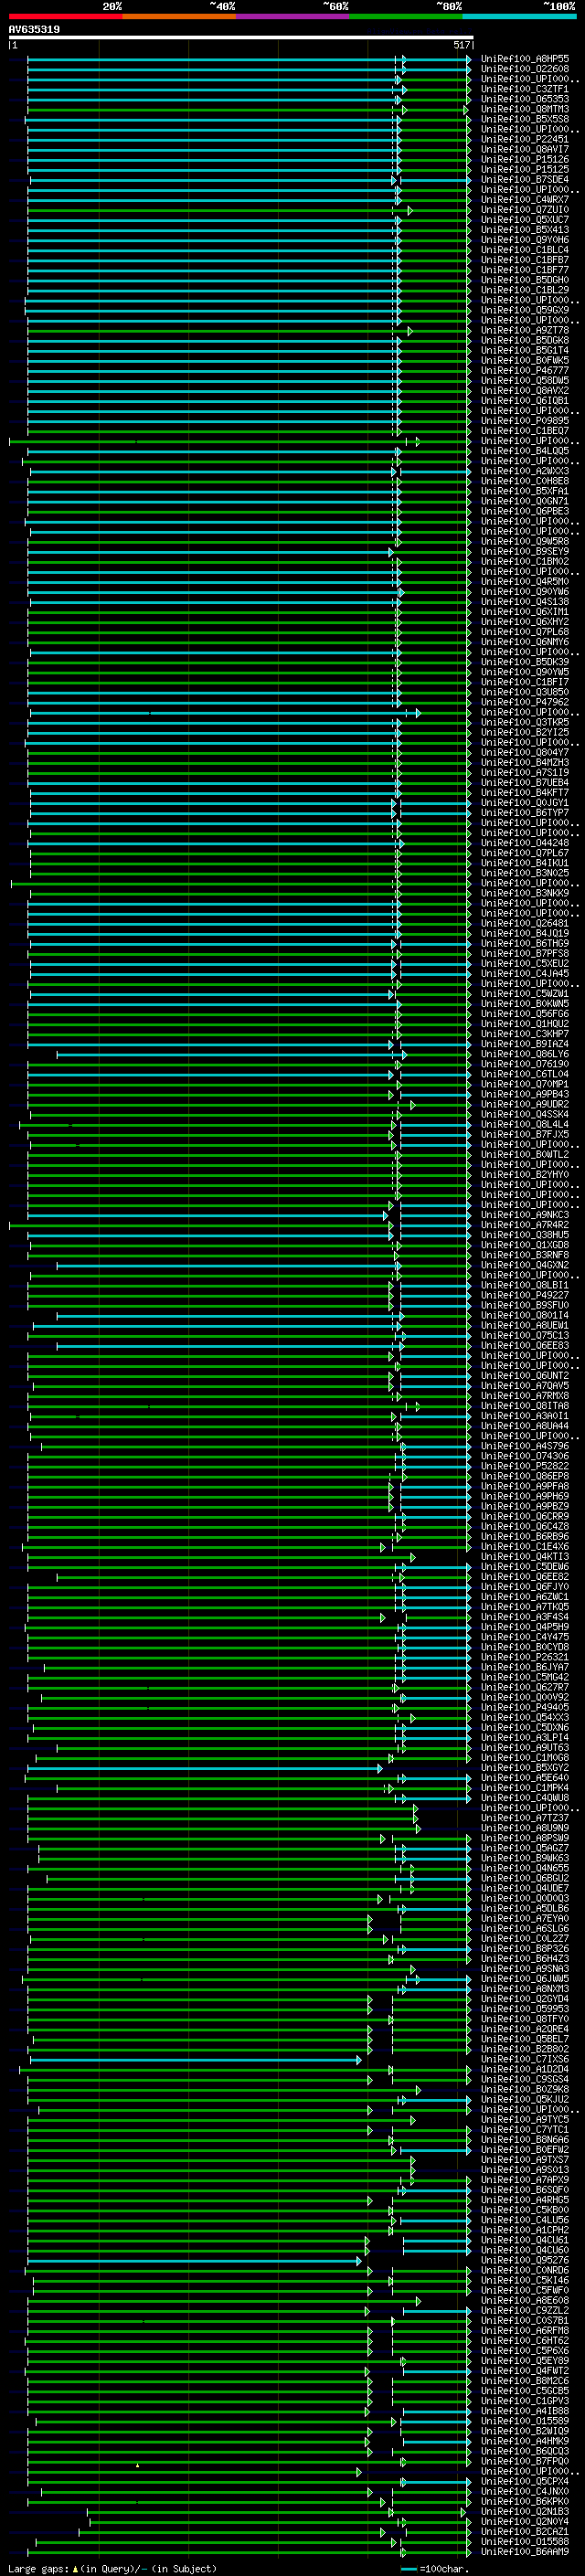Image resolution: width=585 pixels, height=2576 pixels.
Task: Select hit label UniRef100_B5G1T4
Action: click(525, 350)
